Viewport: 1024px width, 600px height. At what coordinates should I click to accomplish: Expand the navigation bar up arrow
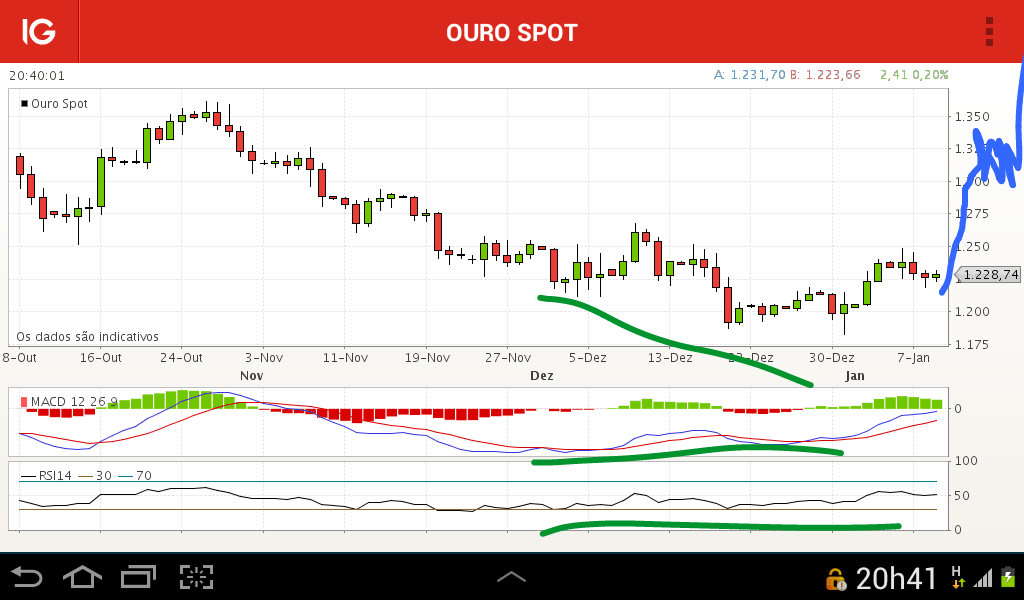point(511,576)
